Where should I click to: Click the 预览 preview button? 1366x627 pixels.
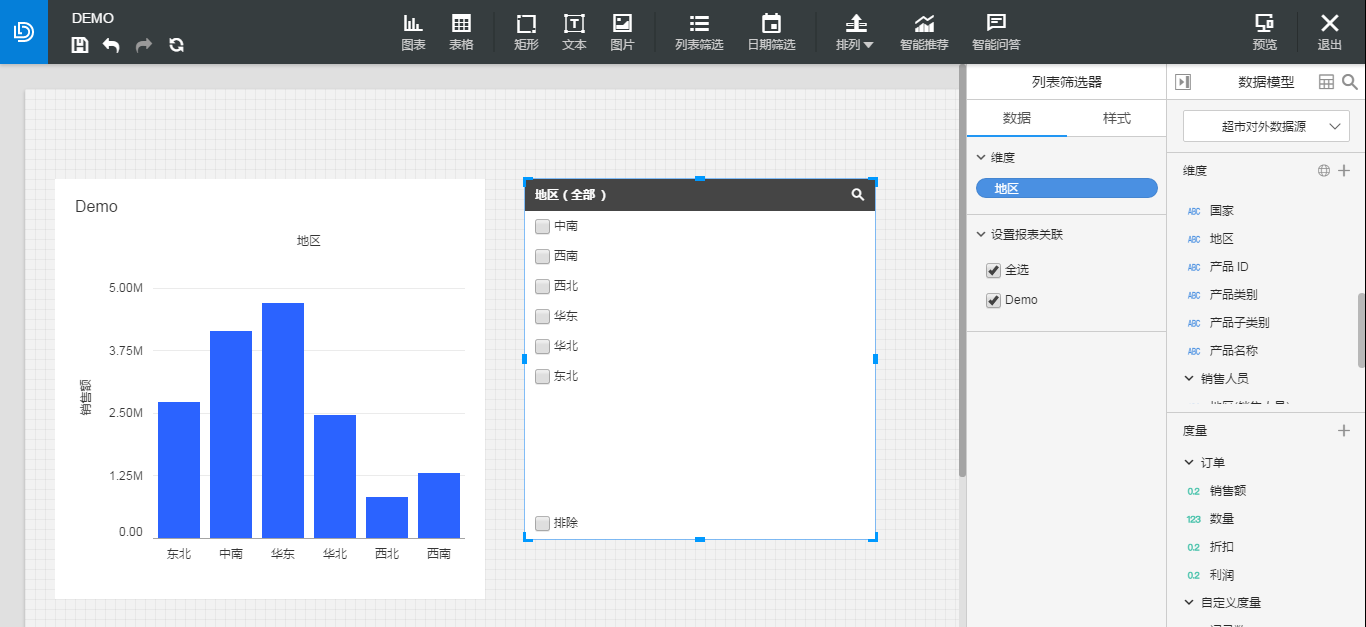point(1264,32)
